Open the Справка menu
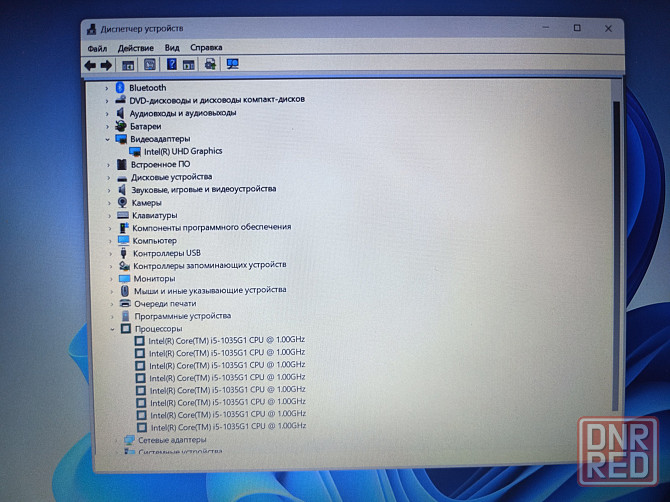 (x=206, y=47)
